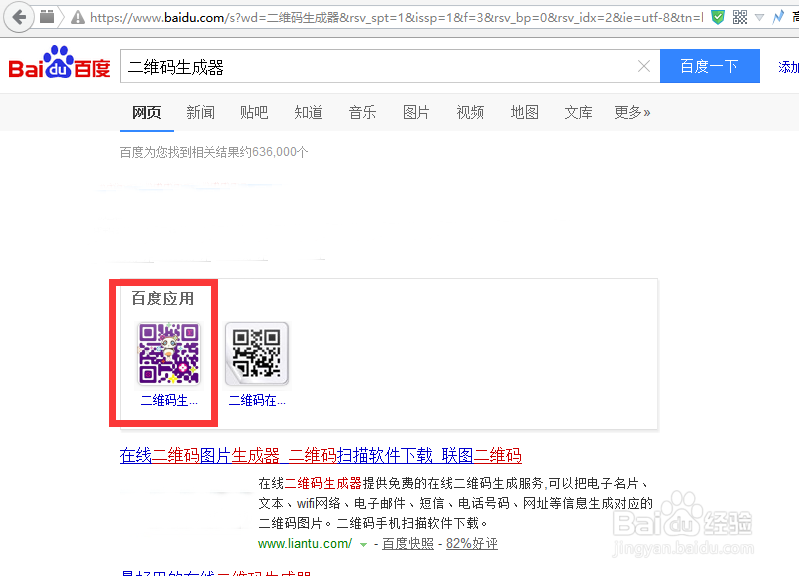The width and height of the screenshot is (799, 576).
Task: Click the blue lightning accelerator icon
Action: tap(778, 17)
